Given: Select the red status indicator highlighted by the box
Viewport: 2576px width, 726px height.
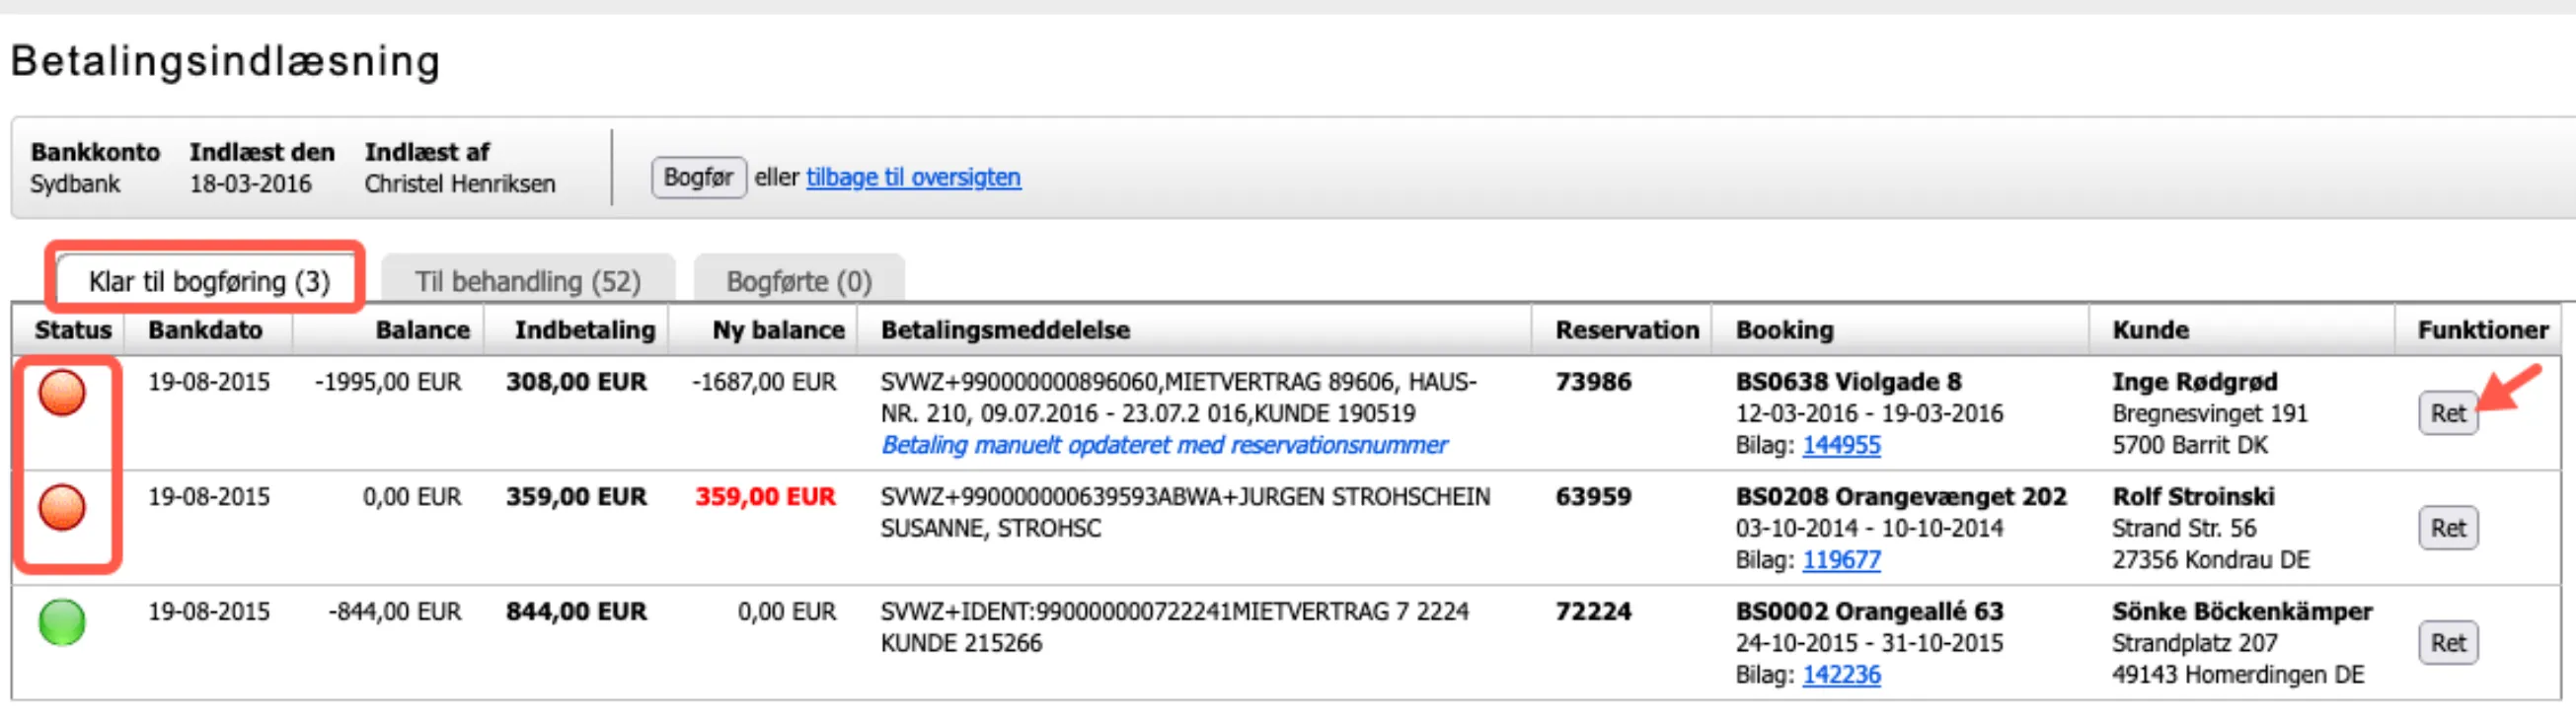Looking at the screenshot, I should coord(62,394).
